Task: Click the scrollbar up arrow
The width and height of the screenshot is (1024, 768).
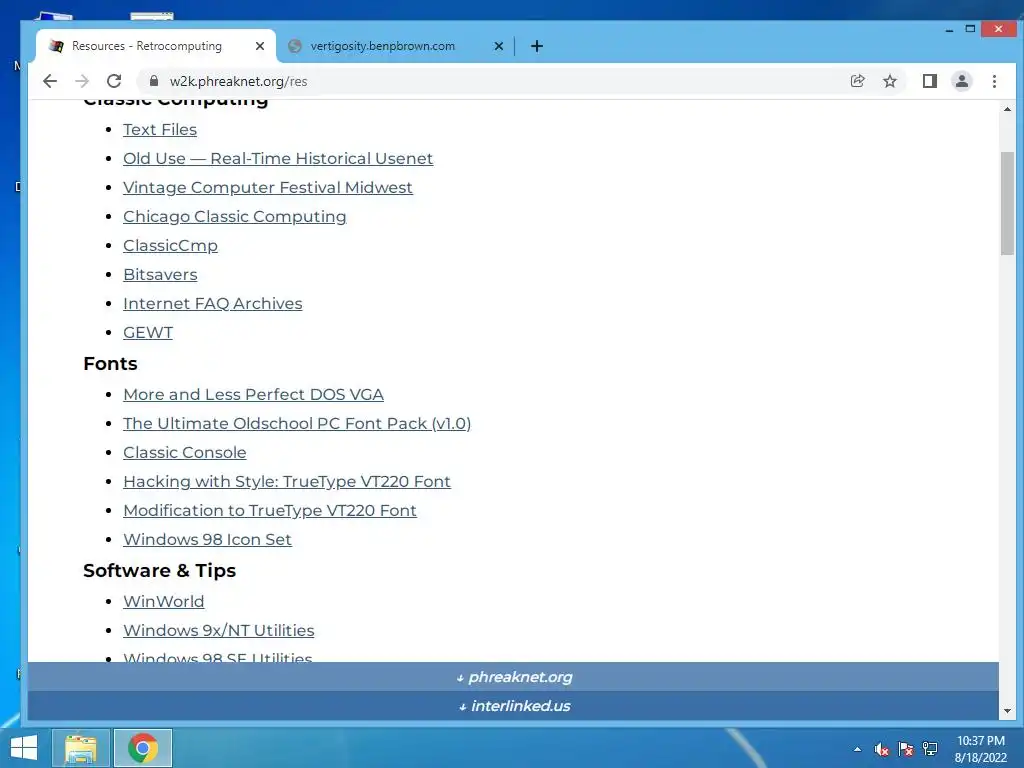Action: [1007, 109]
